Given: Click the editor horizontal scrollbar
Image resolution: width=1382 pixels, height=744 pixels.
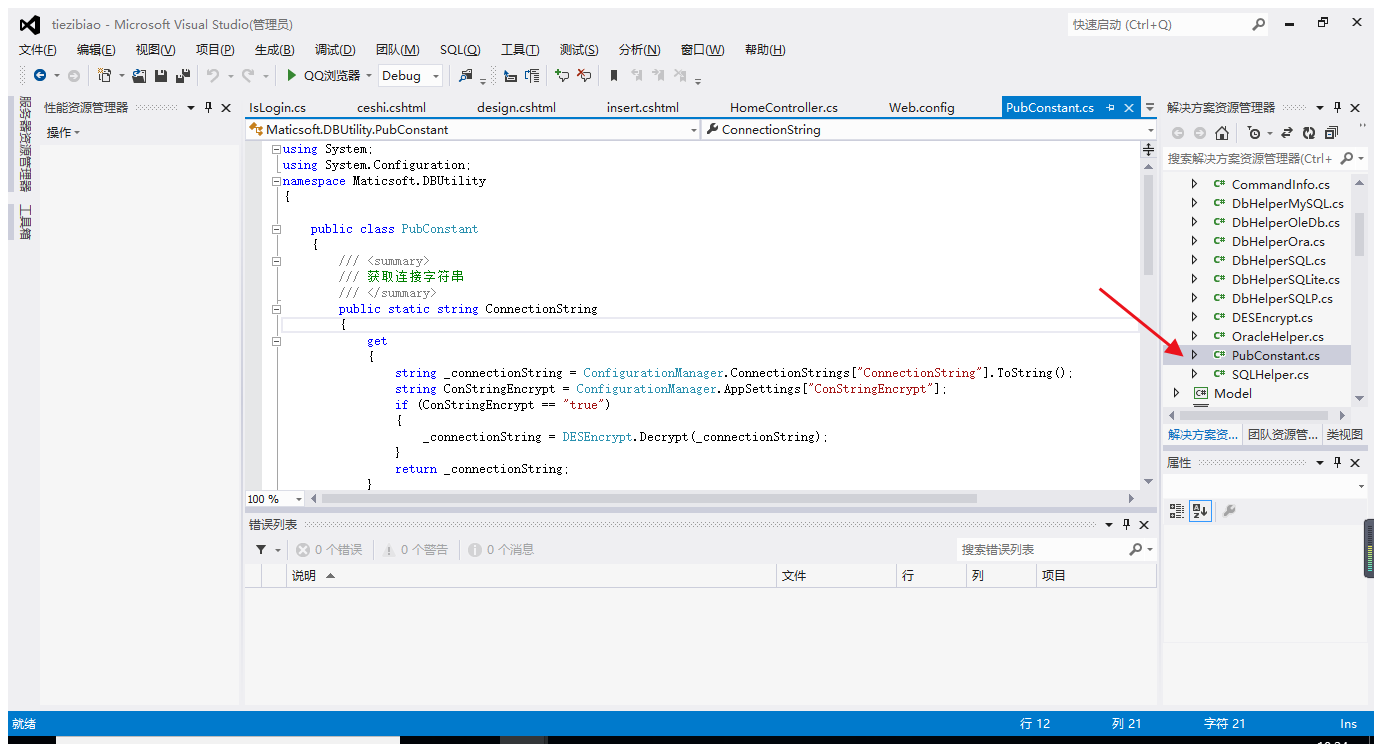Looking at the screenshot, I should (x=648, y=498).
